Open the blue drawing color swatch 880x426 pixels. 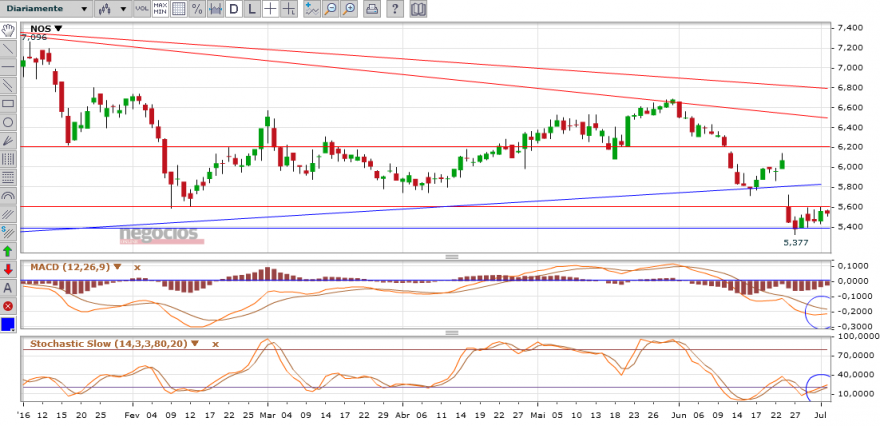click(x=8, y=324)
